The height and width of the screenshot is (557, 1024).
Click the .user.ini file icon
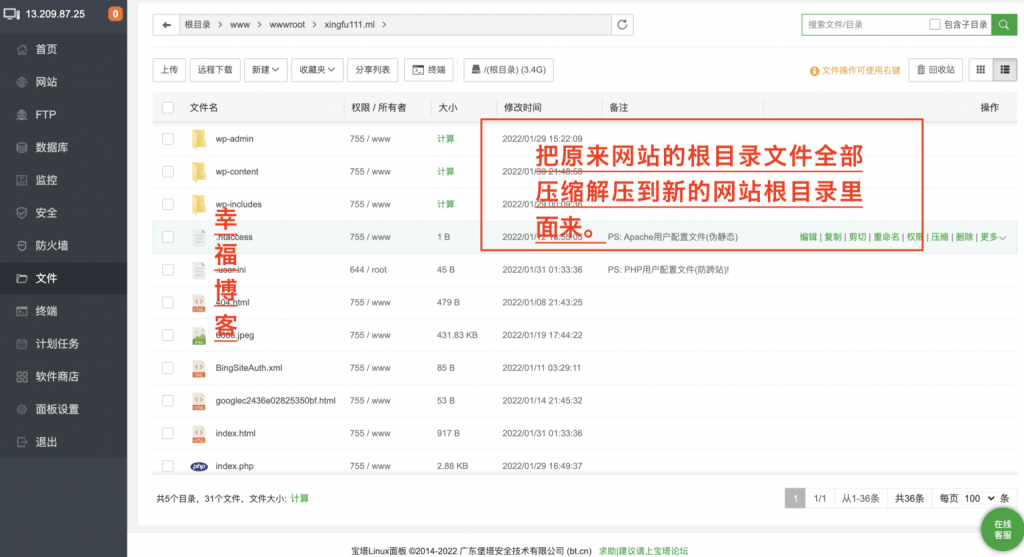pos(199,270)
